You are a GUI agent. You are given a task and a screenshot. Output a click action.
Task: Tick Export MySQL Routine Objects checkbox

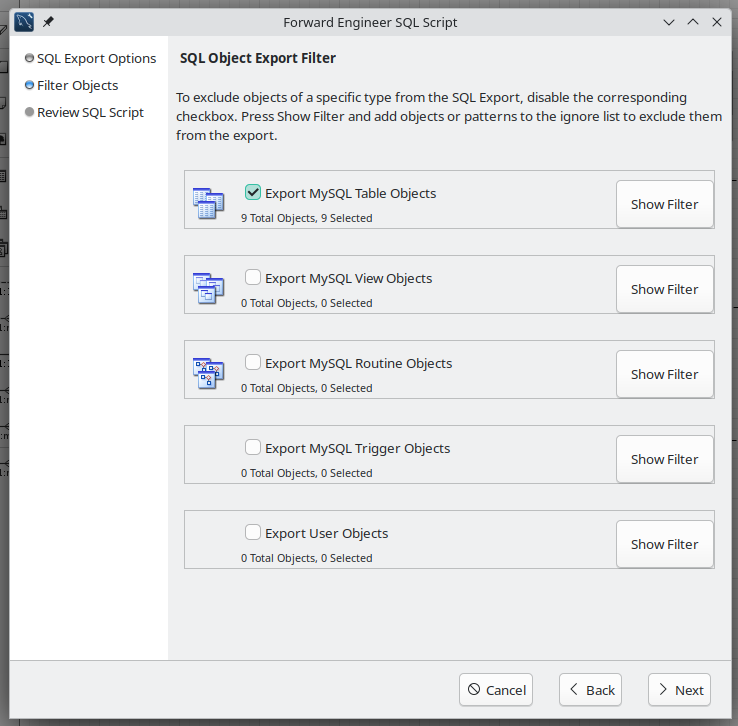[x=253, y=363]
